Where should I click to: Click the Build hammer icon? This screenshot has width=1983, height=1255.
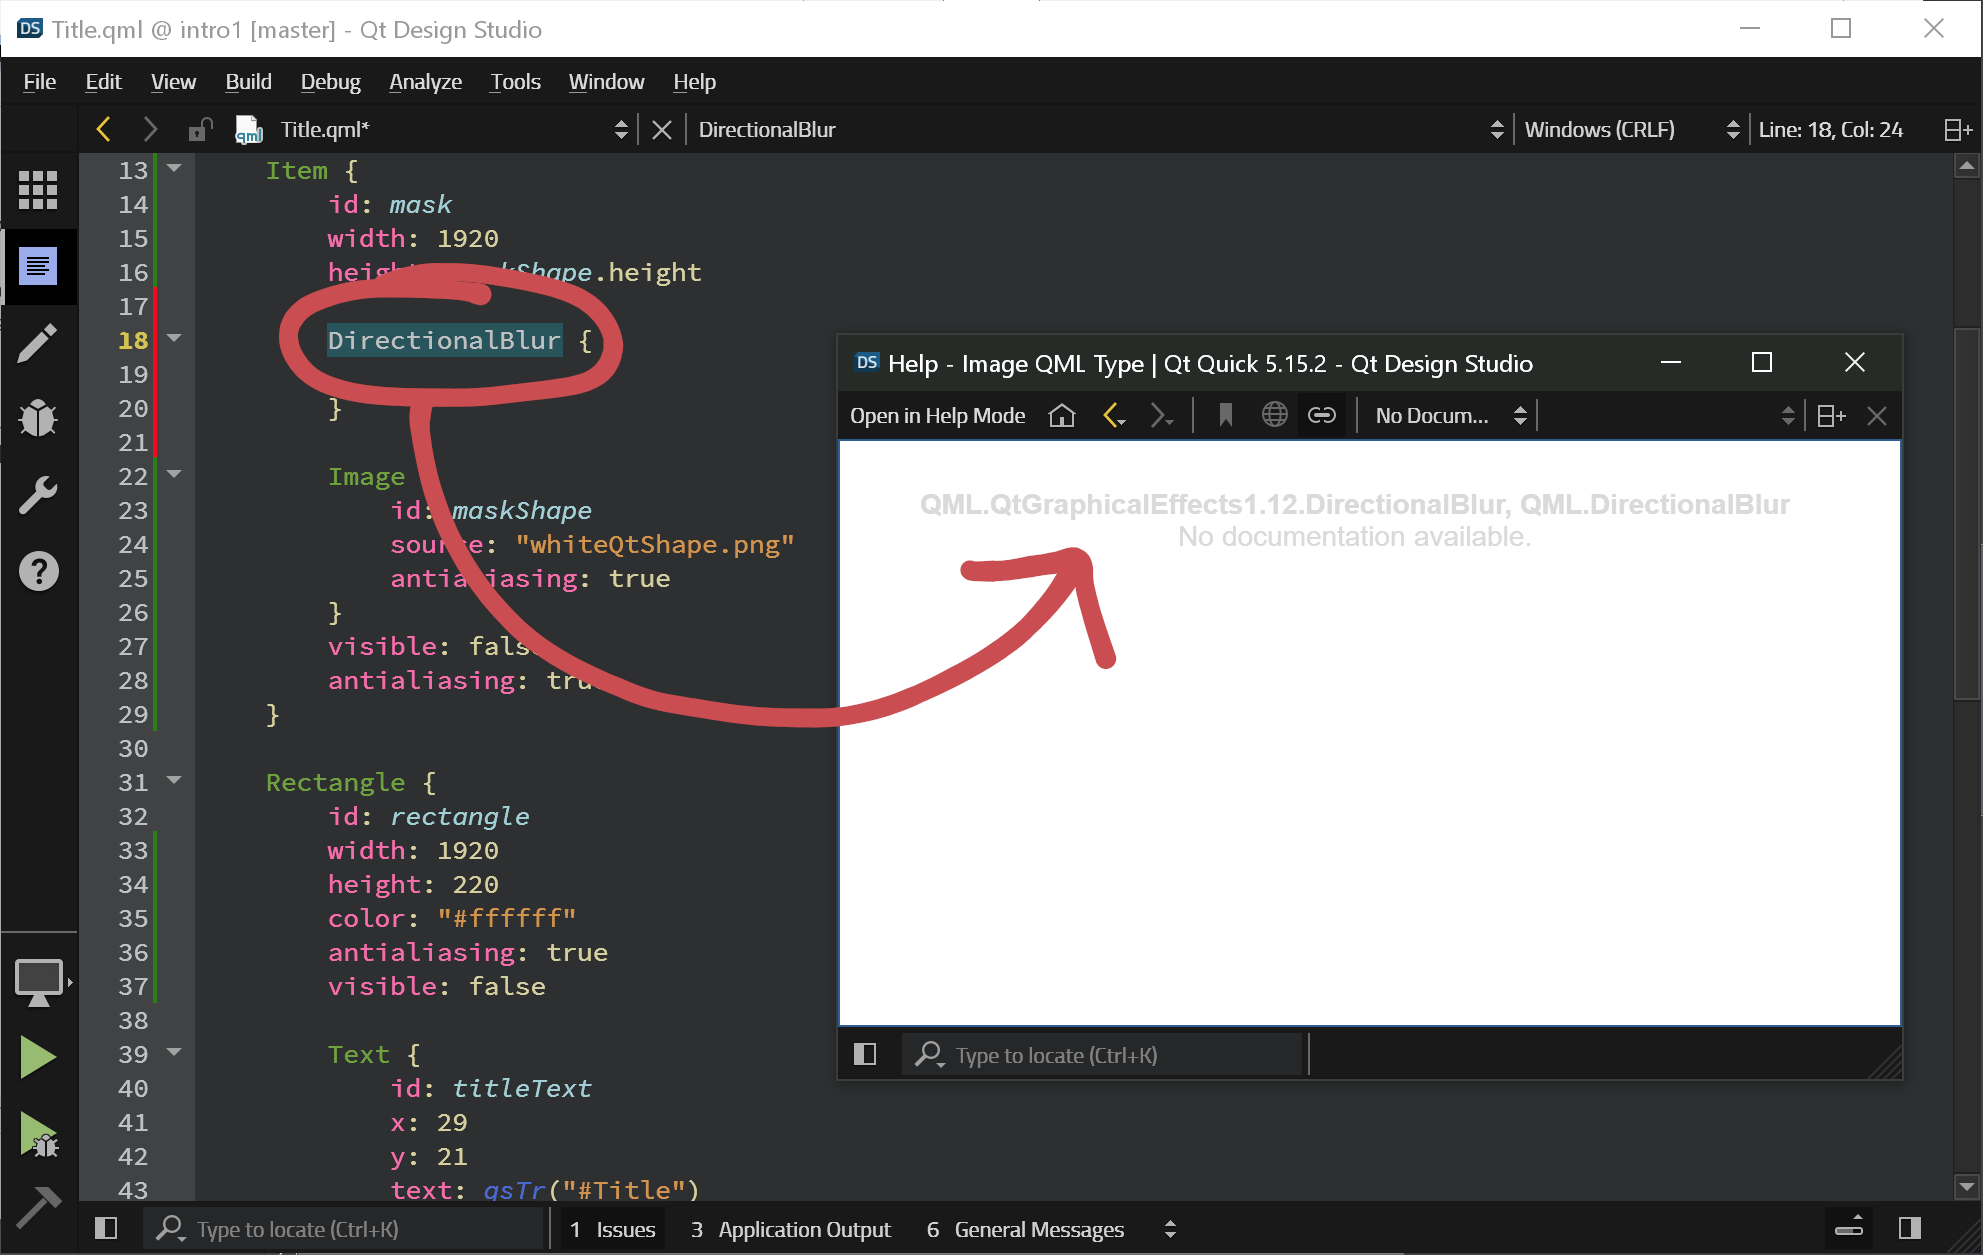(x=38, y=1207)
